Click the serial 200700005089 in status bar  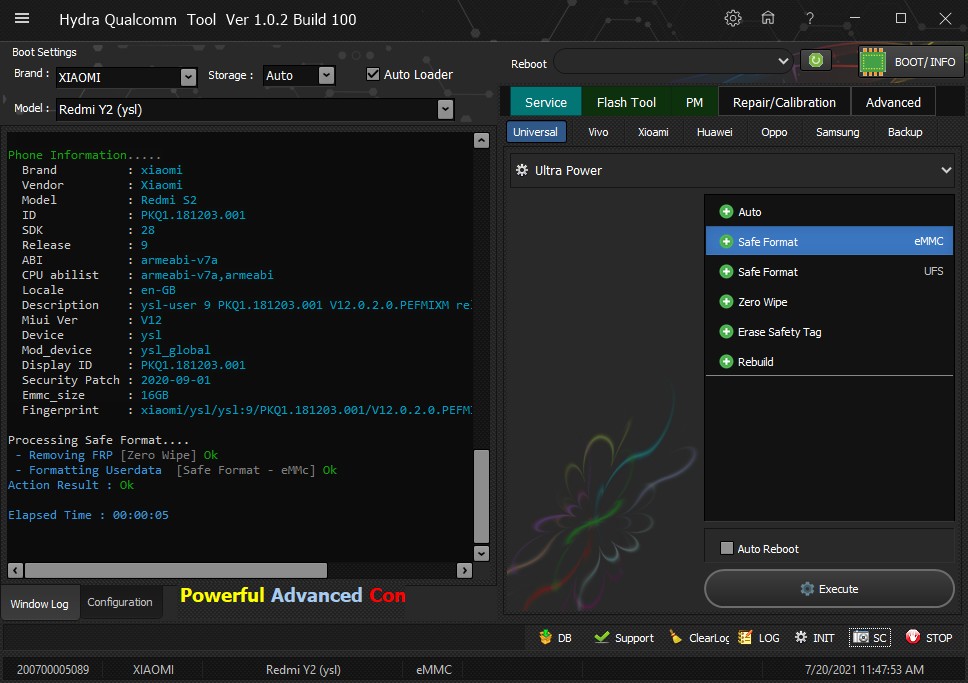click(52, 669)
